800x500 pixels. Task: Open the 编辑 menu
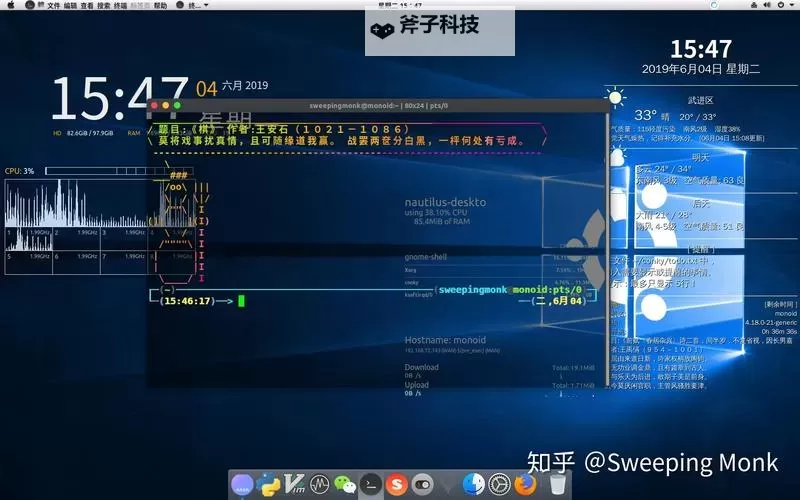[x=70, y=6]
